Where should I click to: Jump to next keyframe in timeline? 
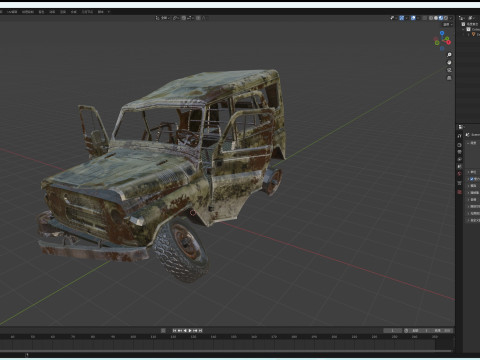pos(195,330)
